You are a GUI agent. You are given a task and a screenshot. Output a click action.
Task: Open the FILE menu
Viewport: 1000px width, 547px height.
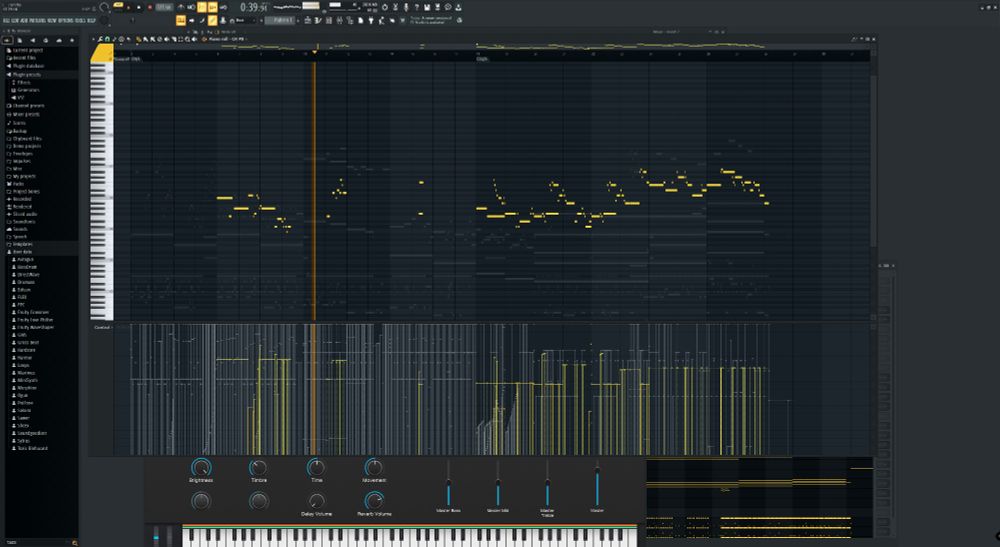click(x=7, y=20)
